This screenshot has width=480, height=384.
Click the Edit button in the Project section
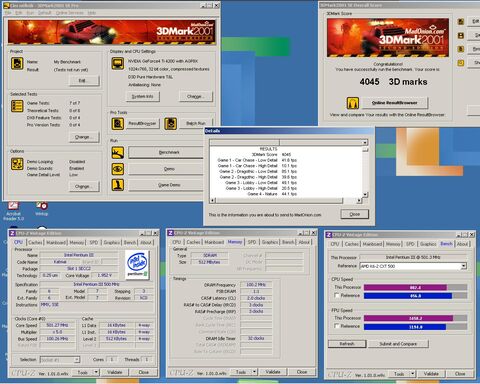pyautogui.click(x=84, y=81)
